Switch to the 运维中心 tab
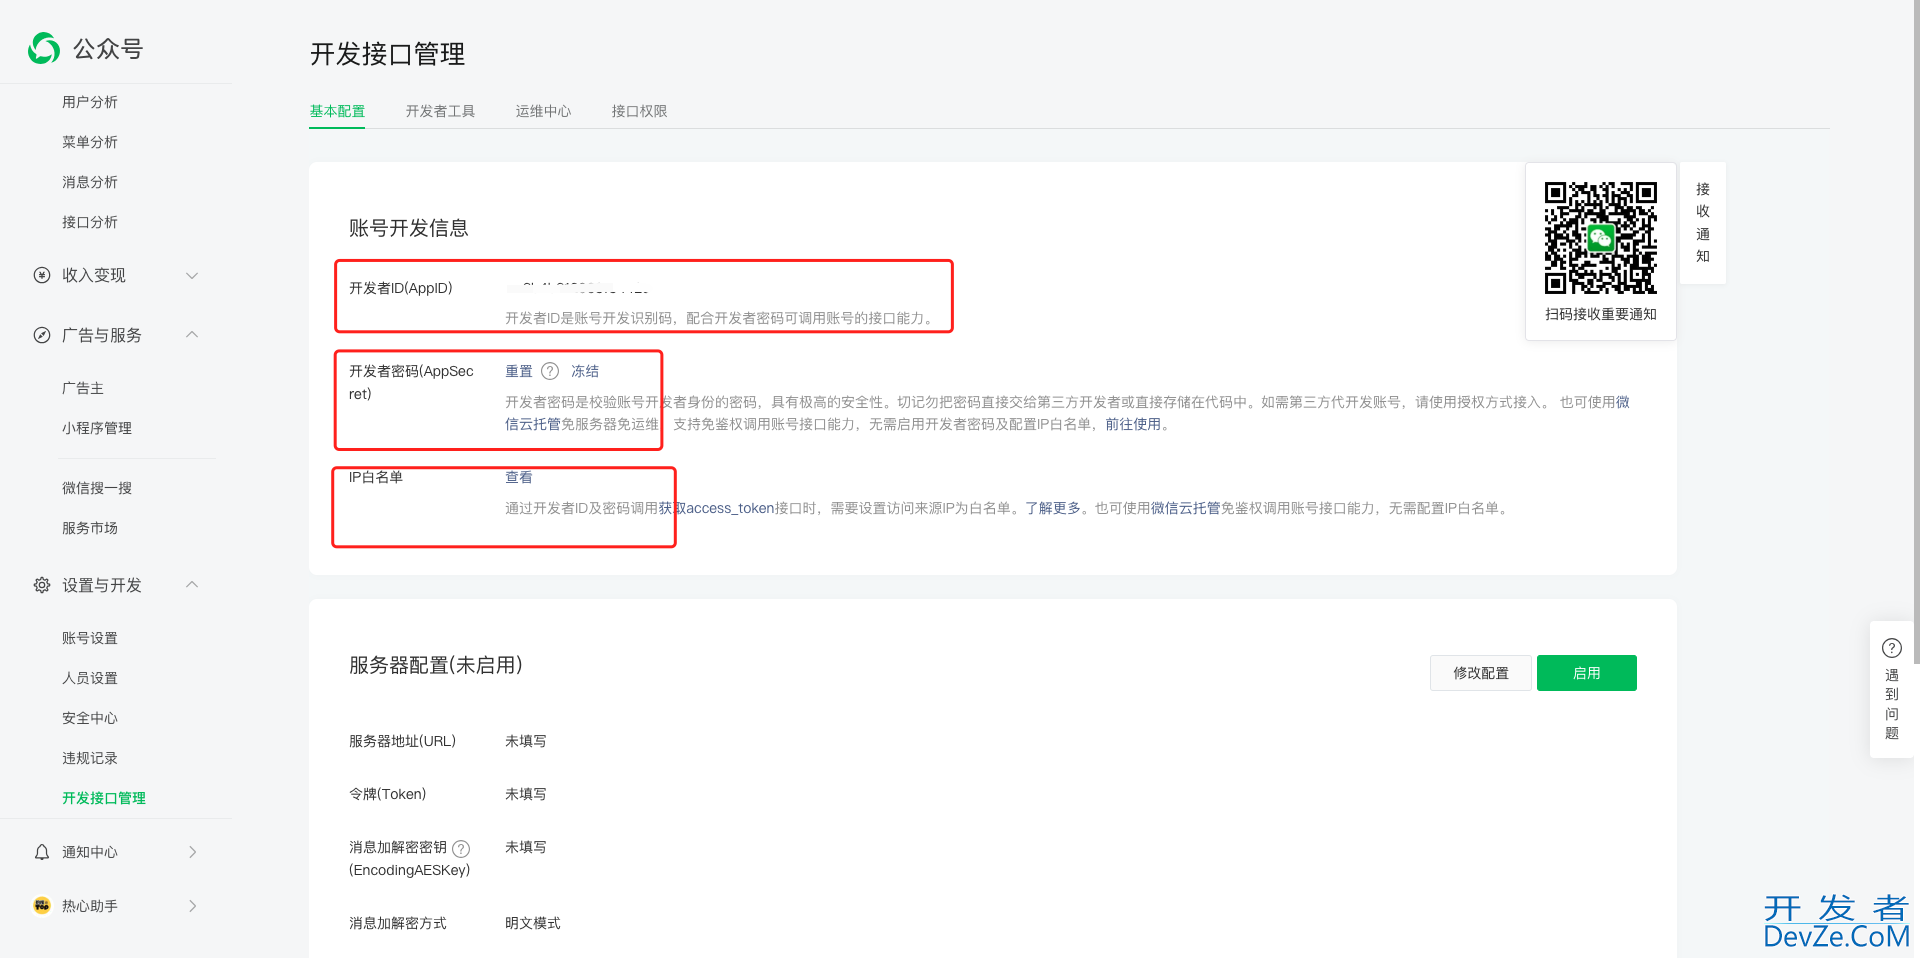1920x958 pixels. pos(543,111)
